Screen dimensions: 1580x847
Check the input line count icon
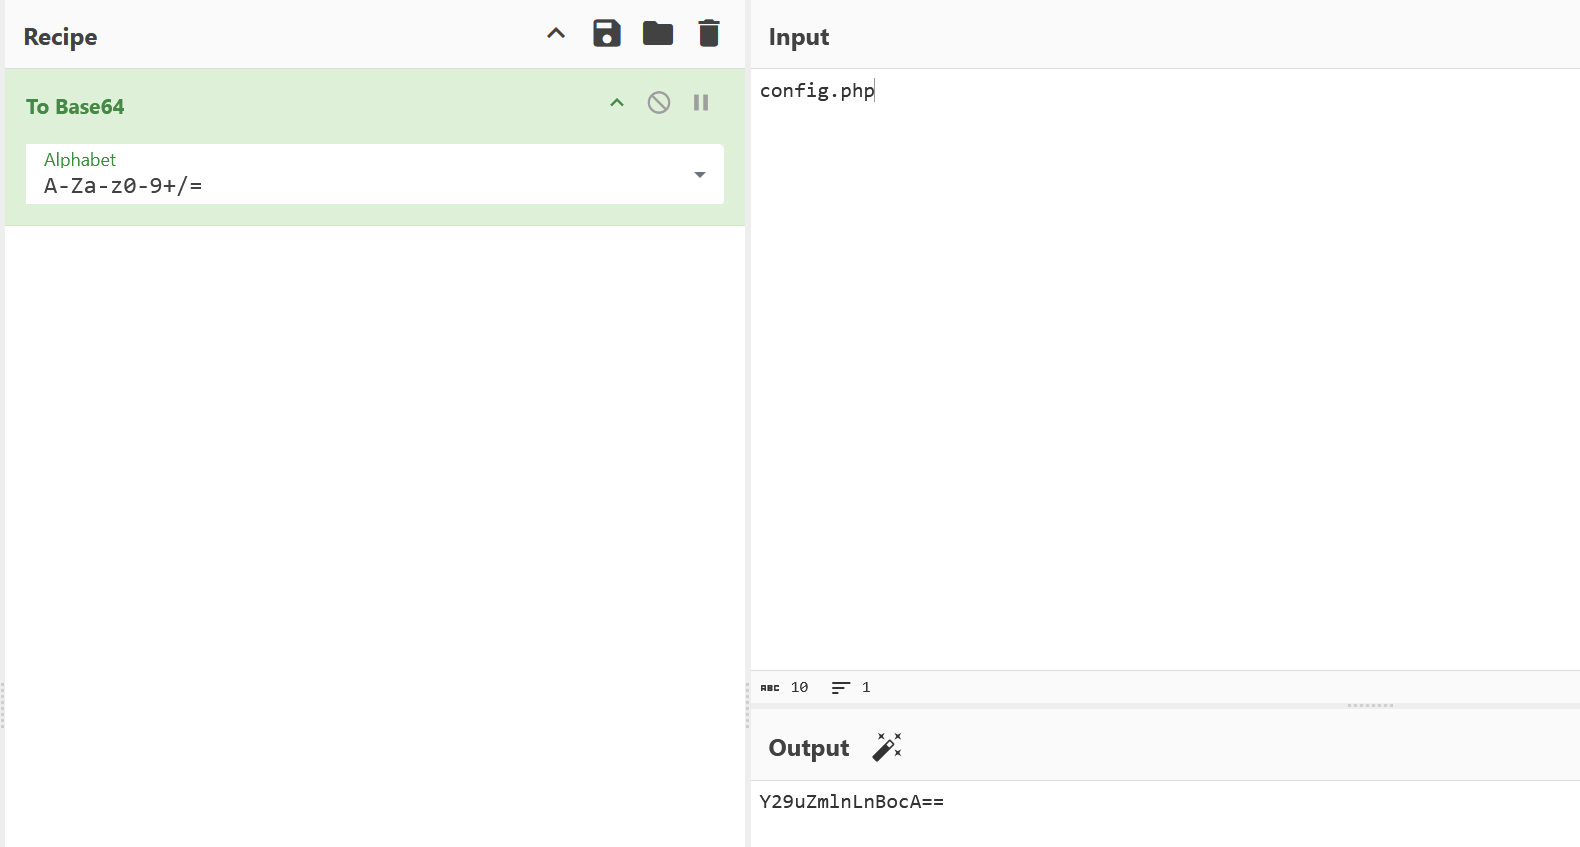841,688
